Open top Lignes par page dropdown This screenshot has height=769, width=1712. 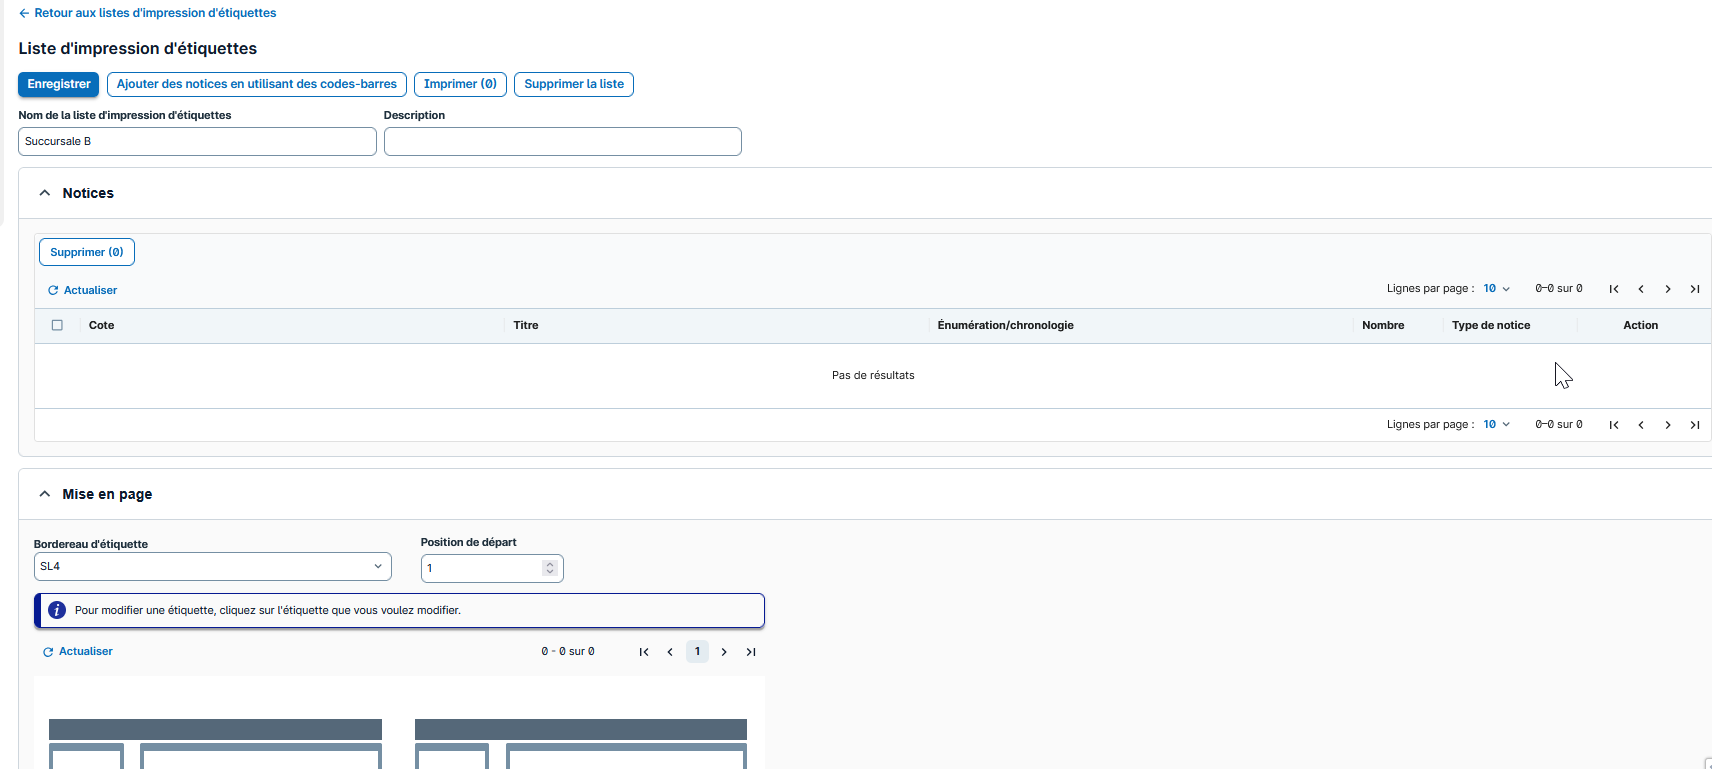1496,289
